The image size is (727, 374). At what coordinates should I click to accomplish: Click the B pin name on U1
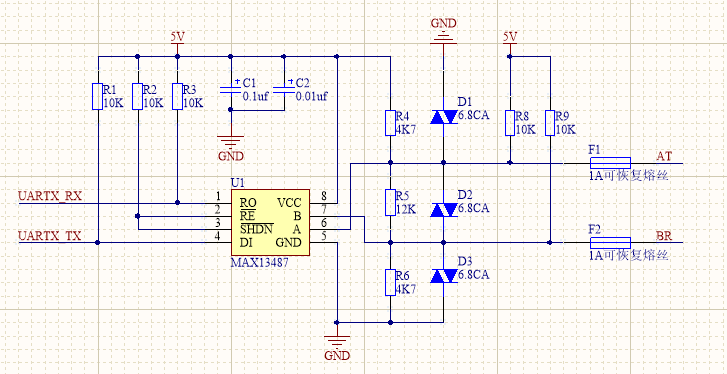coord(298,216)
